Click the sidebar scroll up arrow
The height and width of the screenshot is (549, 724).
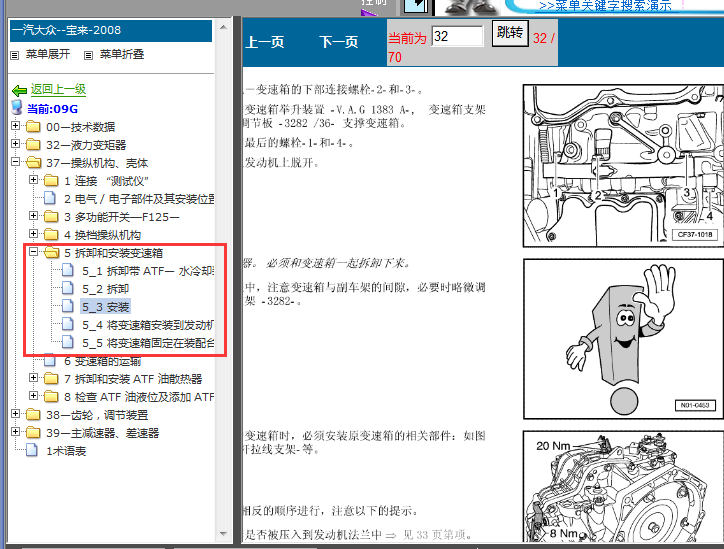pyautogui.click(x=223, y=27)
